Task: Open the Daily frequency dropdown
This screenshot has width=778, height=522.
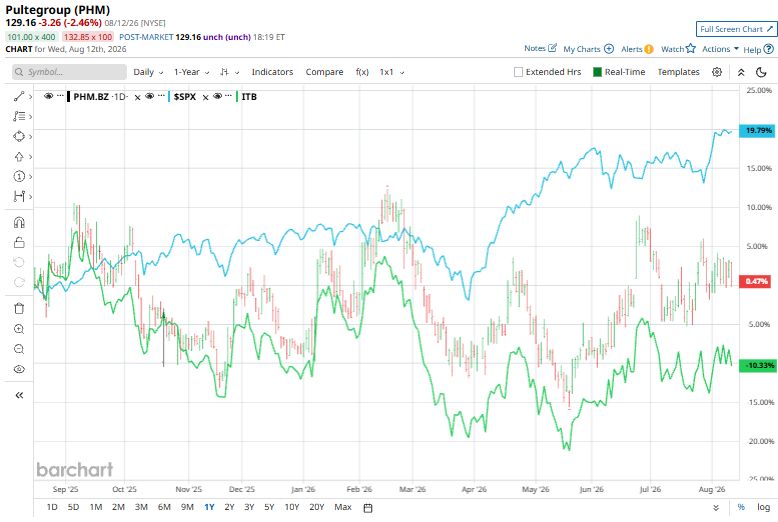Action: point(148,72)
